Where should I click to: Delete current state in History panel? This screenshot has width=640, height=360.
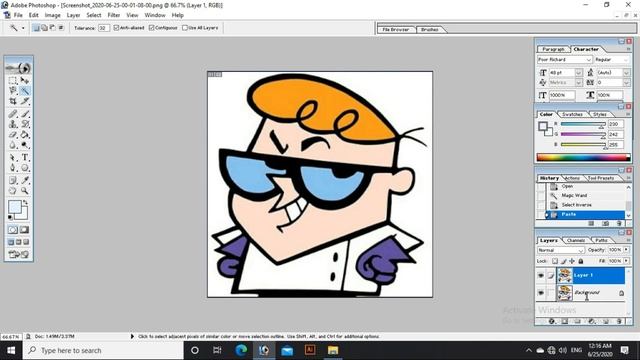[x=619, y=223]
